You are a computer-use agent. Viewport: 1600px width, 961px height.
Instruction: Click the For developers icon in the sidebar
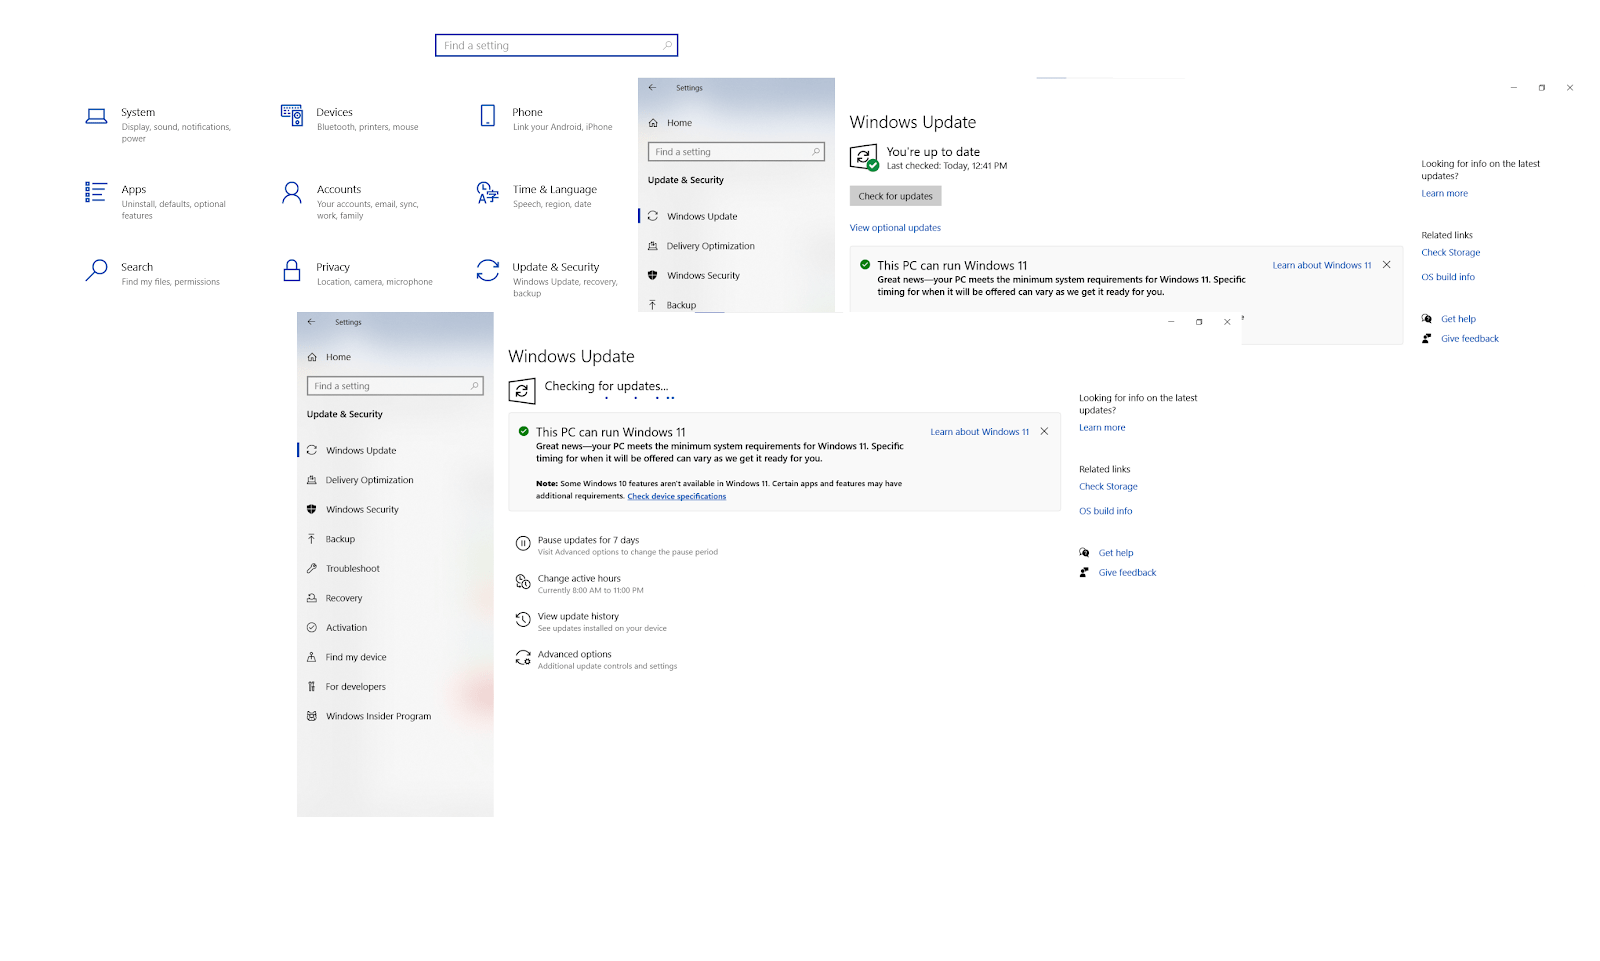(312, 686)
